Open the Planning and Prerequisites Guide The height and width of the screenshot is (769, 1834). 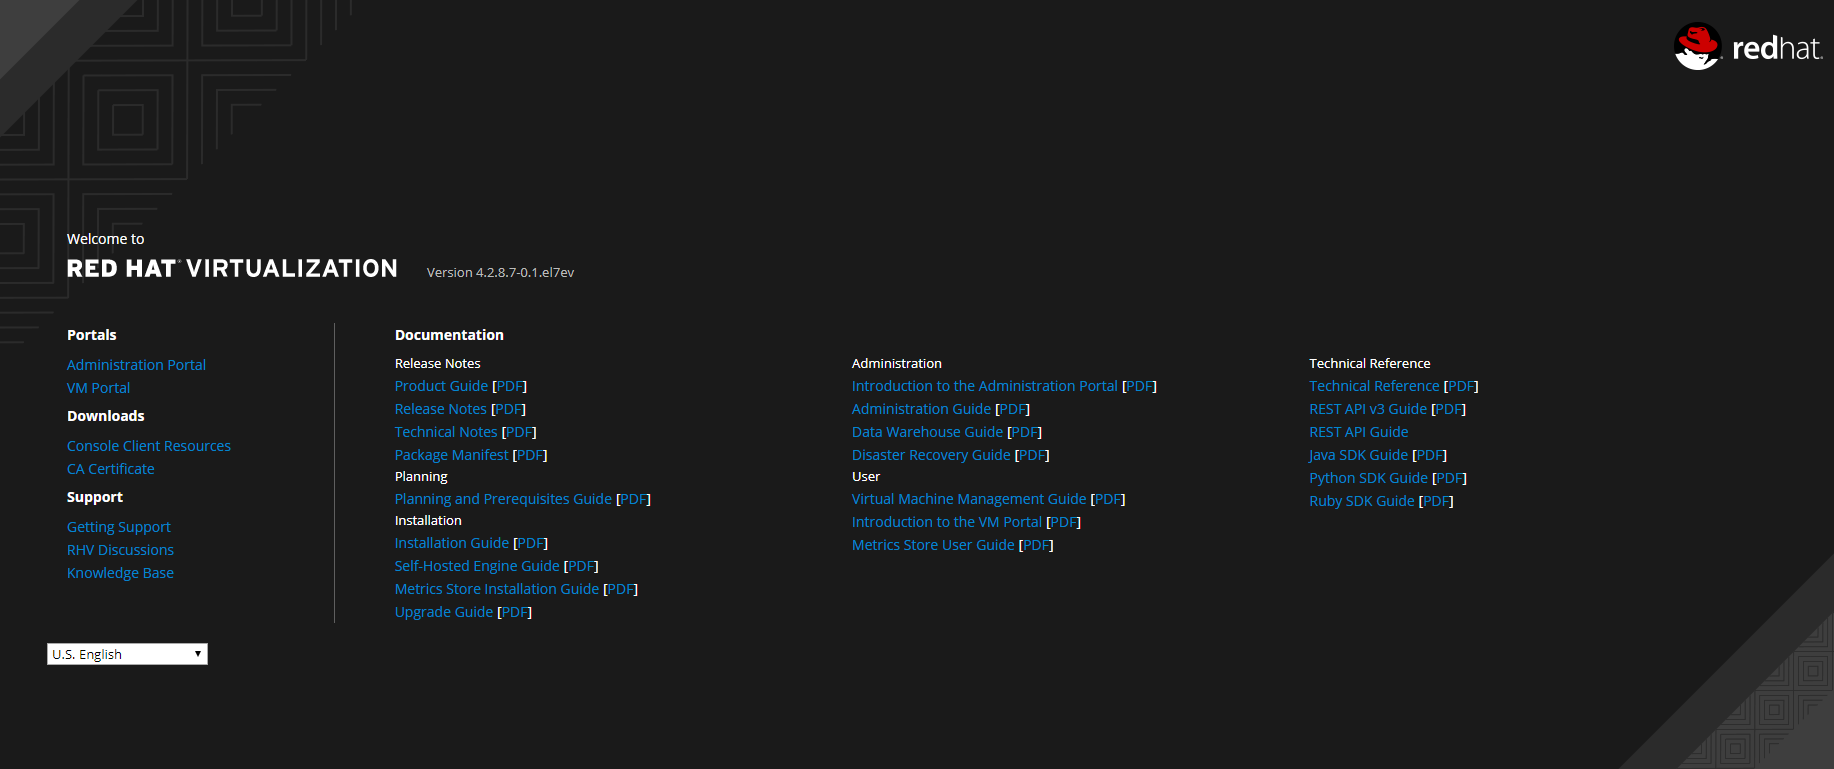point(502,499)
